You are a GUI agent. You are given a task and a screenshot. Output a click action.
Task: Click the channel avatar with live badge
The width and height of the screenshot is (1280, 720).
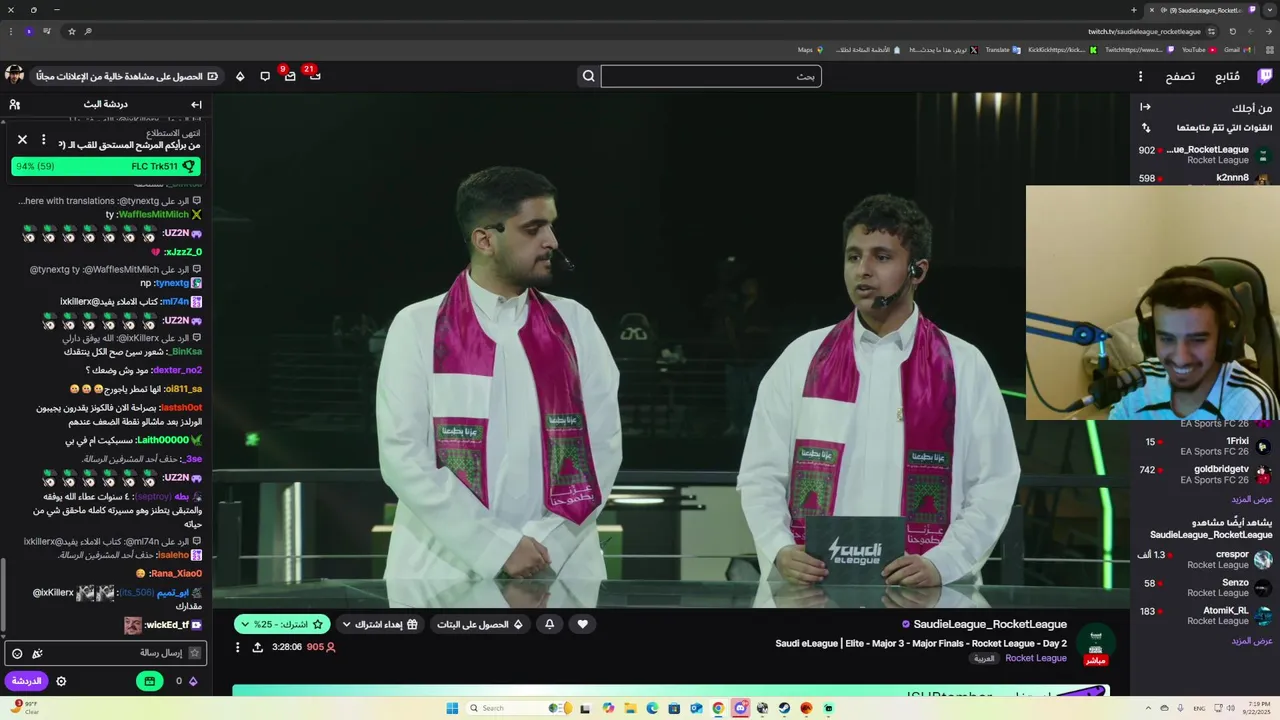click(1095, 644)
